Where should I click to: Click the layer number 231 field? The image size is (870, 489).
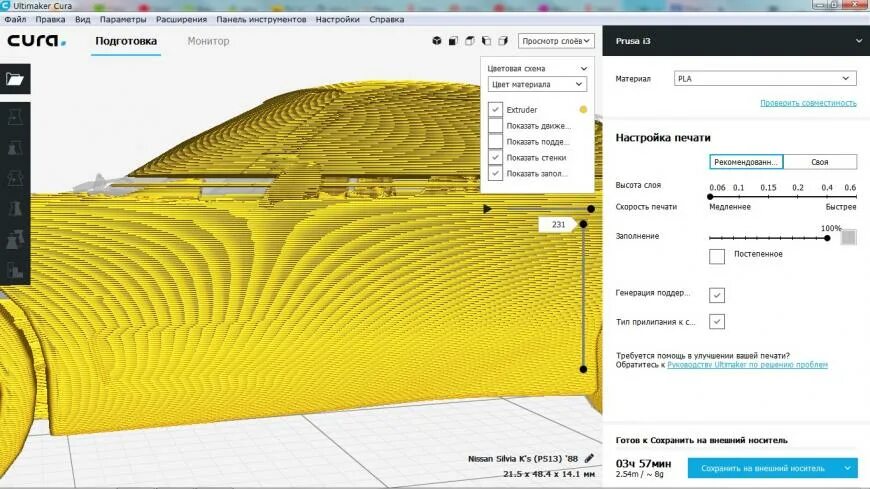(x=558, y=224)
